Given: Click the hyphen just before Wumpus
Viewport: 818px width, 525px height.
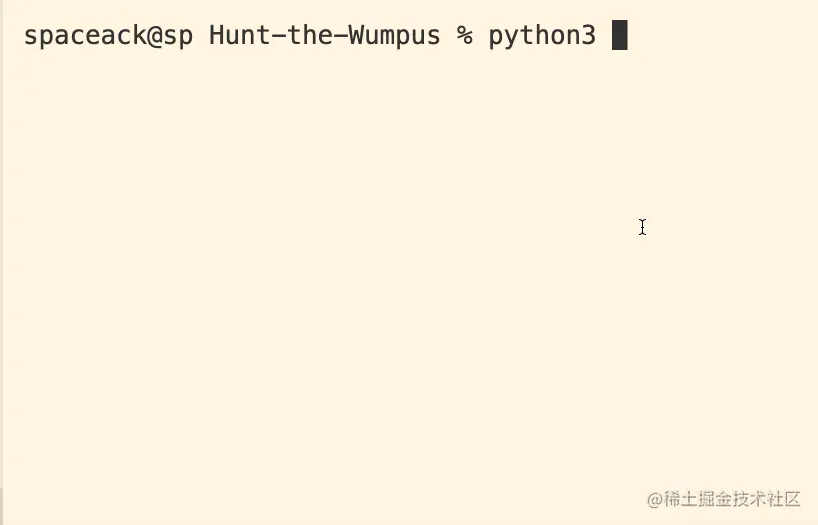Looking at the screenshot, I should click(340, 36).
